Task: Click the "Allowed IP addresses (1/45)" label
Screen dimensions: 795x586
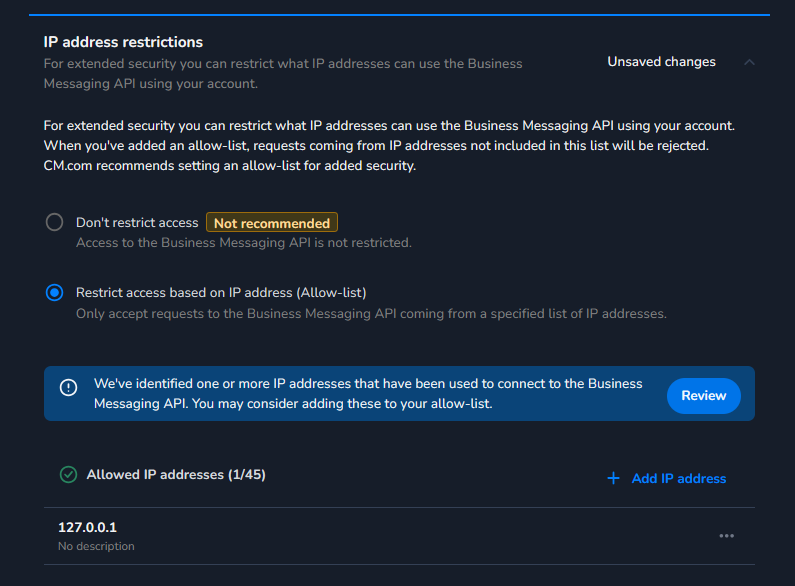Action: [x=176, y=475]
